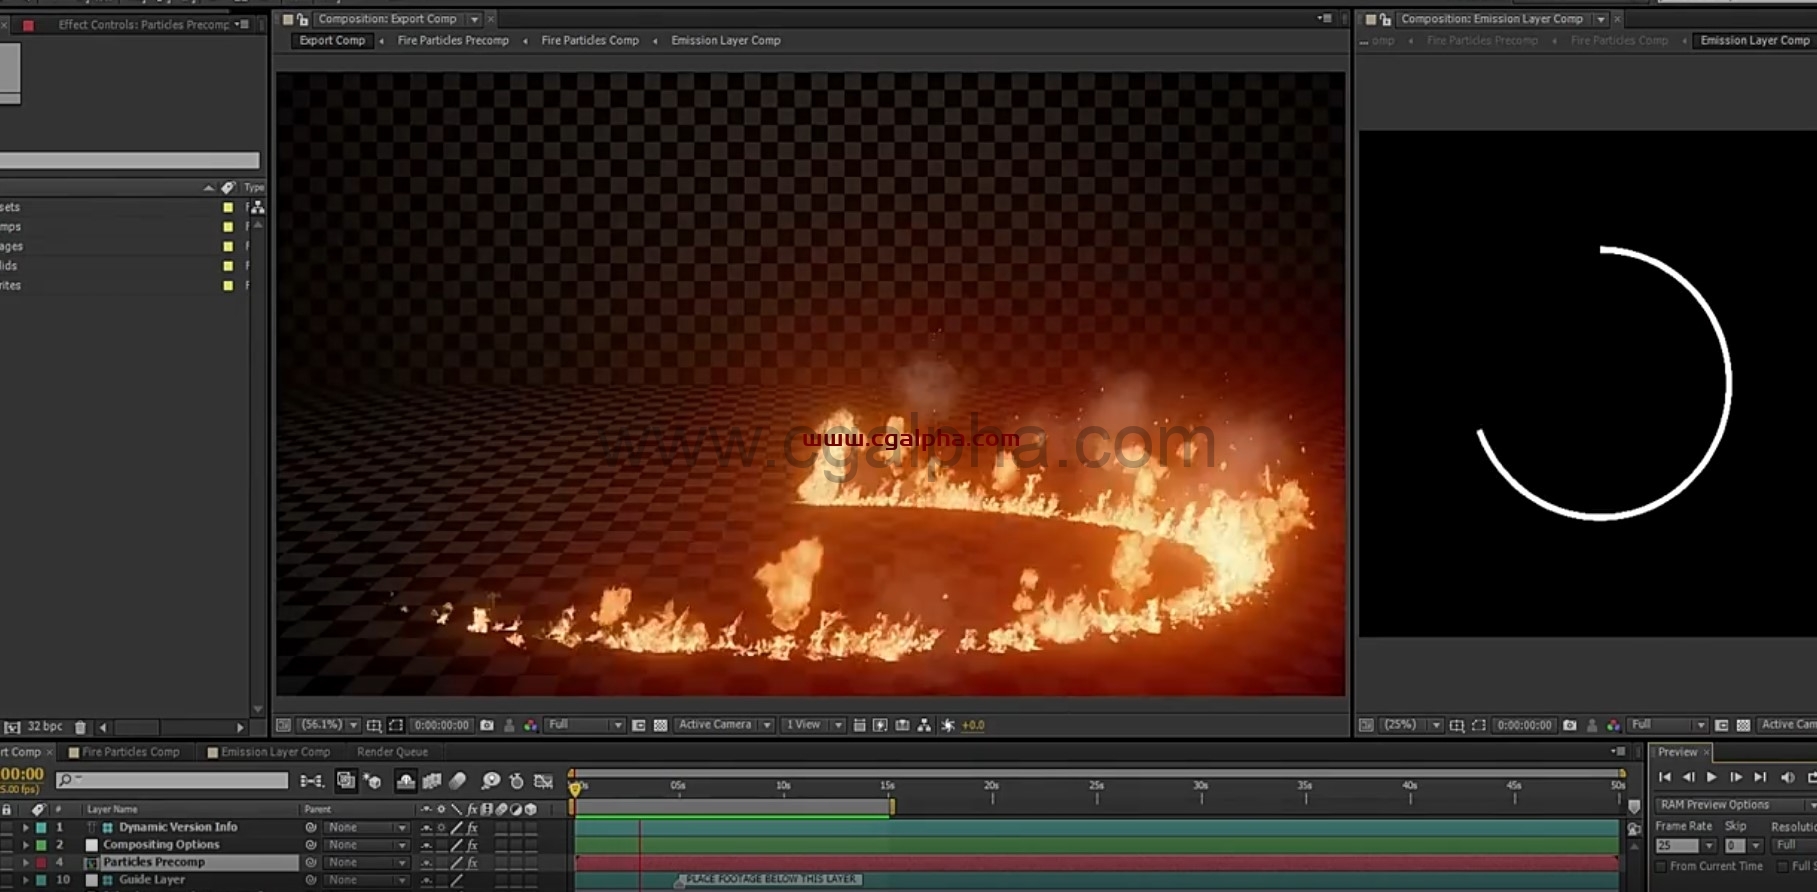The image size is (1817, 892).
Task: Open the Graph Editor from the timeline toolbar
Action: [x=543, y=780]
